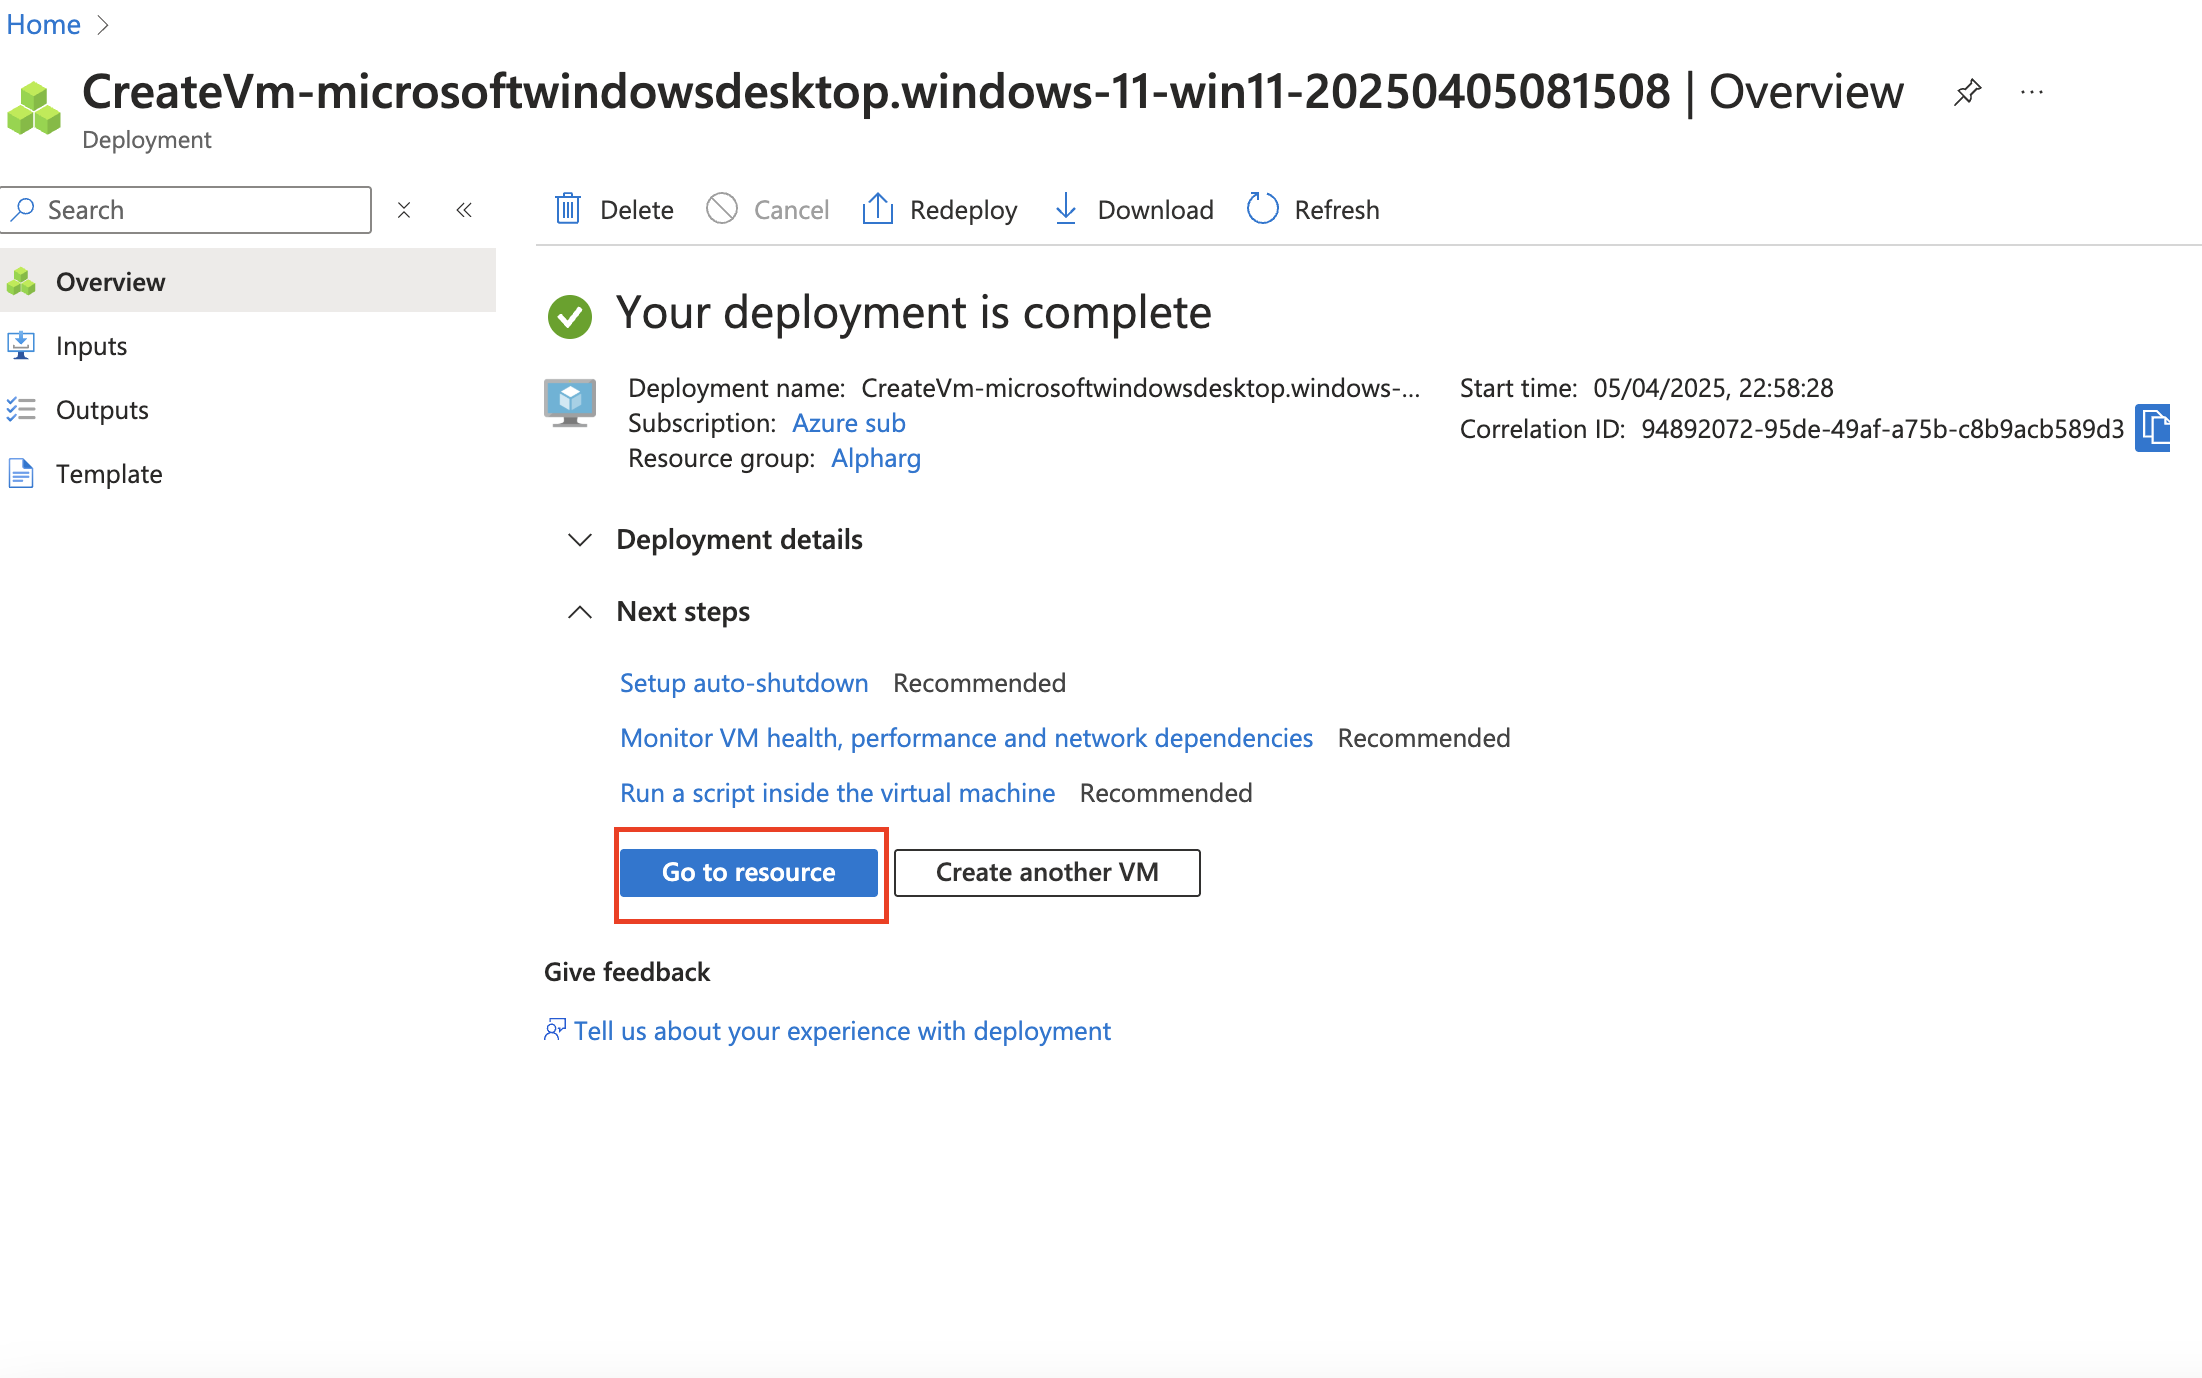2202x1378 pixels.
Task: Click the Download arrow icon
Action: click(x=1066, y=209)
